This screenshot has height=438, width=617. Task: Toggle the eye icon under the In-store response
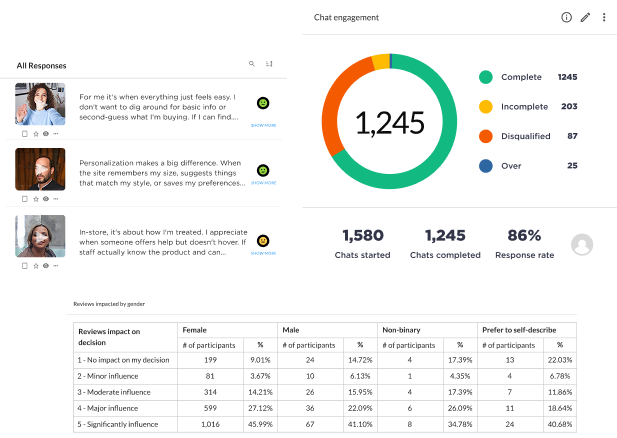pyautogui.click(x=46, y=266)
